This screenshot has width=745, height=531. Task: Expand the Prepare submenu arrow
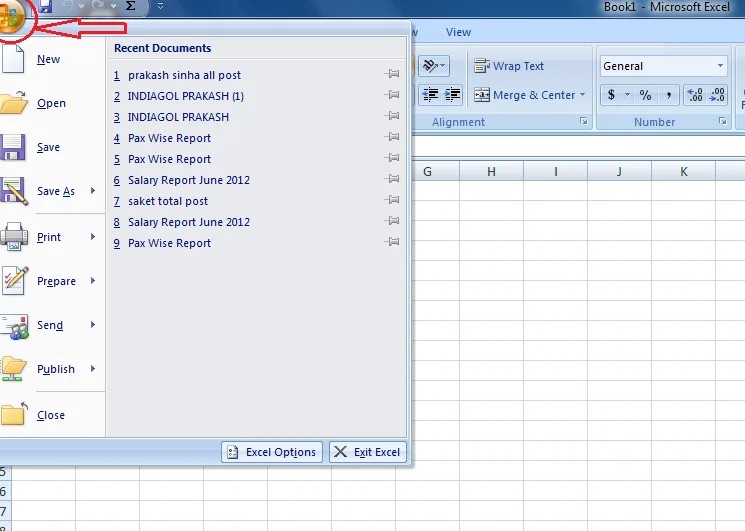coord(93,281)
